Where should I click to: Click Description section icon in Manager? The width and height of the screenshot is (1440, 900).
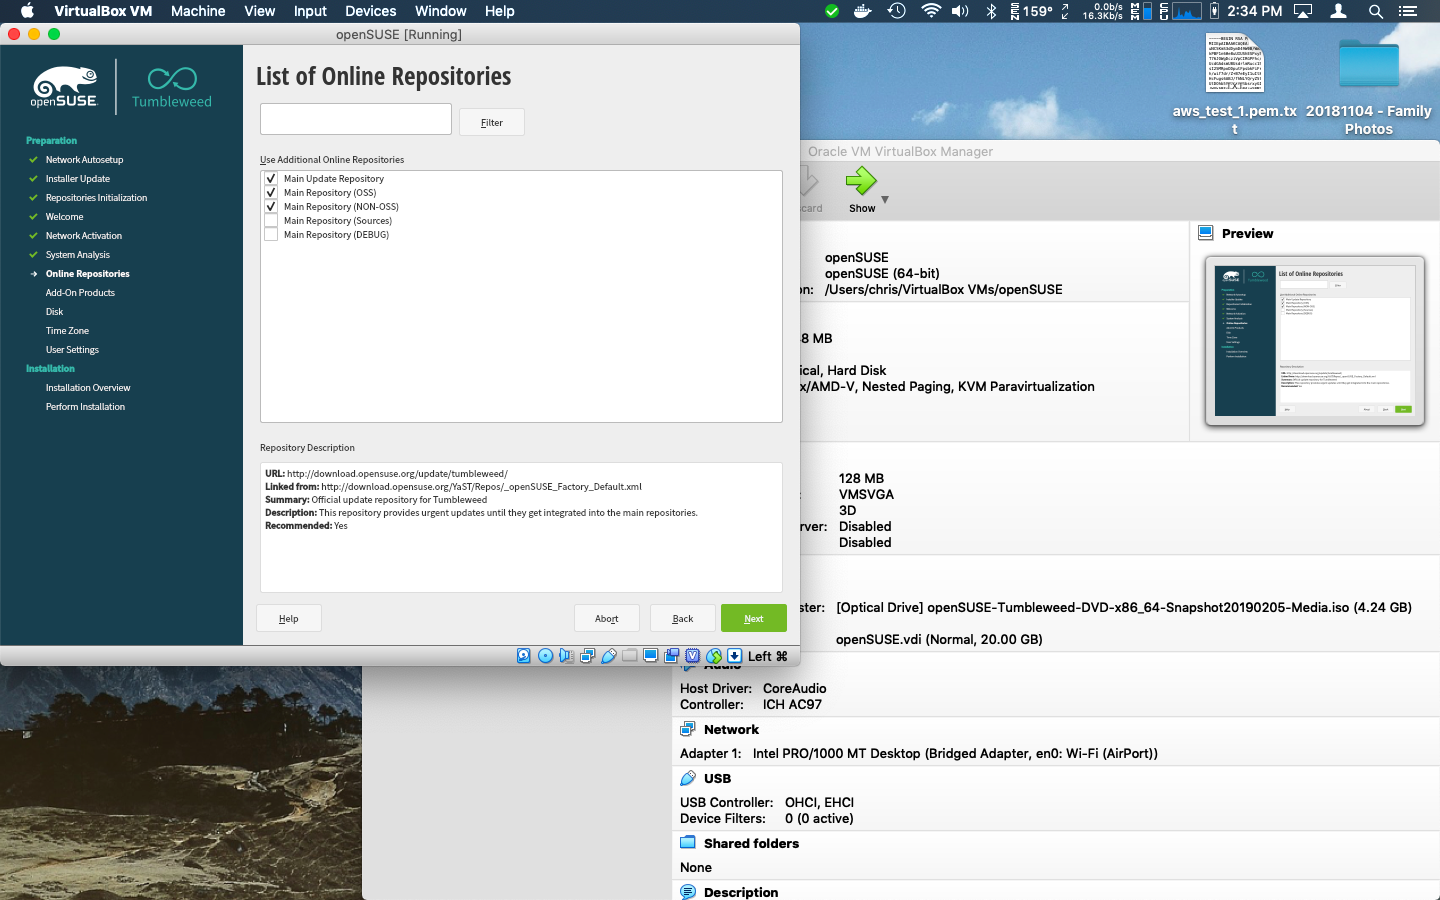tap(688, 892)
